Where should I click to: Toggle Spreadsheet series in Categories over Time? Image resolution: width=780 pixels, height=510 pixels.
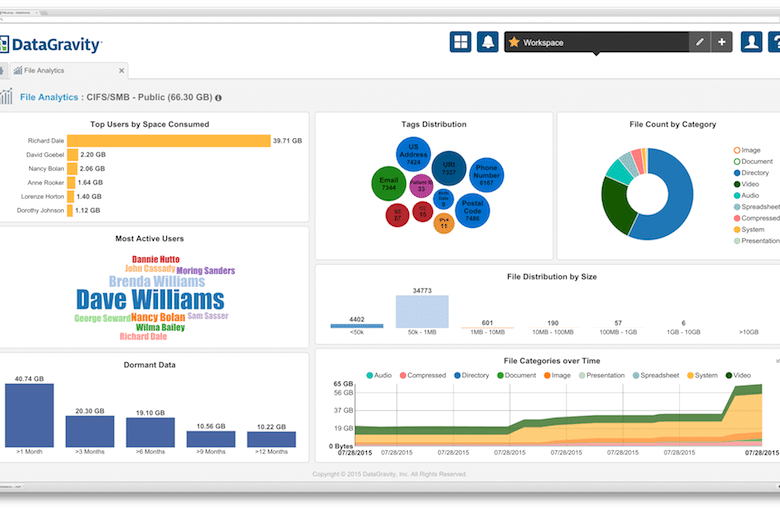[x=656, y=375]
